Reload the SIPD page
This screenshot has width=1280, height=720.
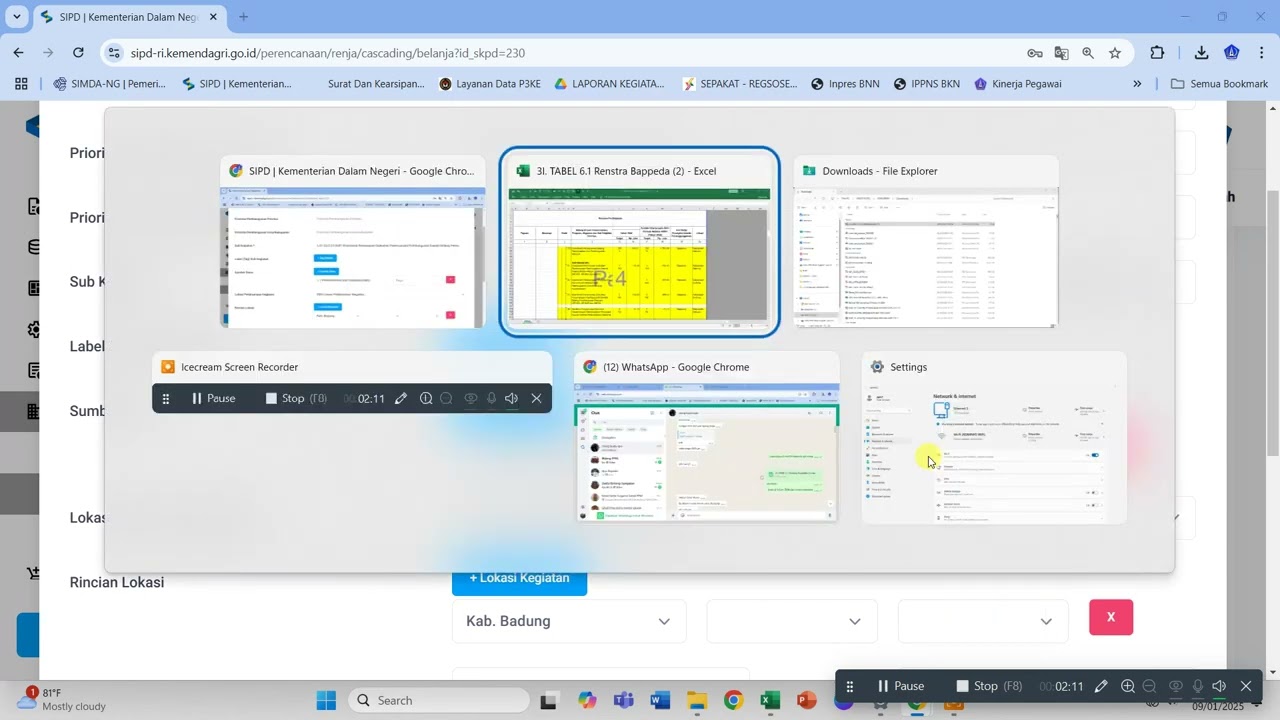(x=78, y=53)
